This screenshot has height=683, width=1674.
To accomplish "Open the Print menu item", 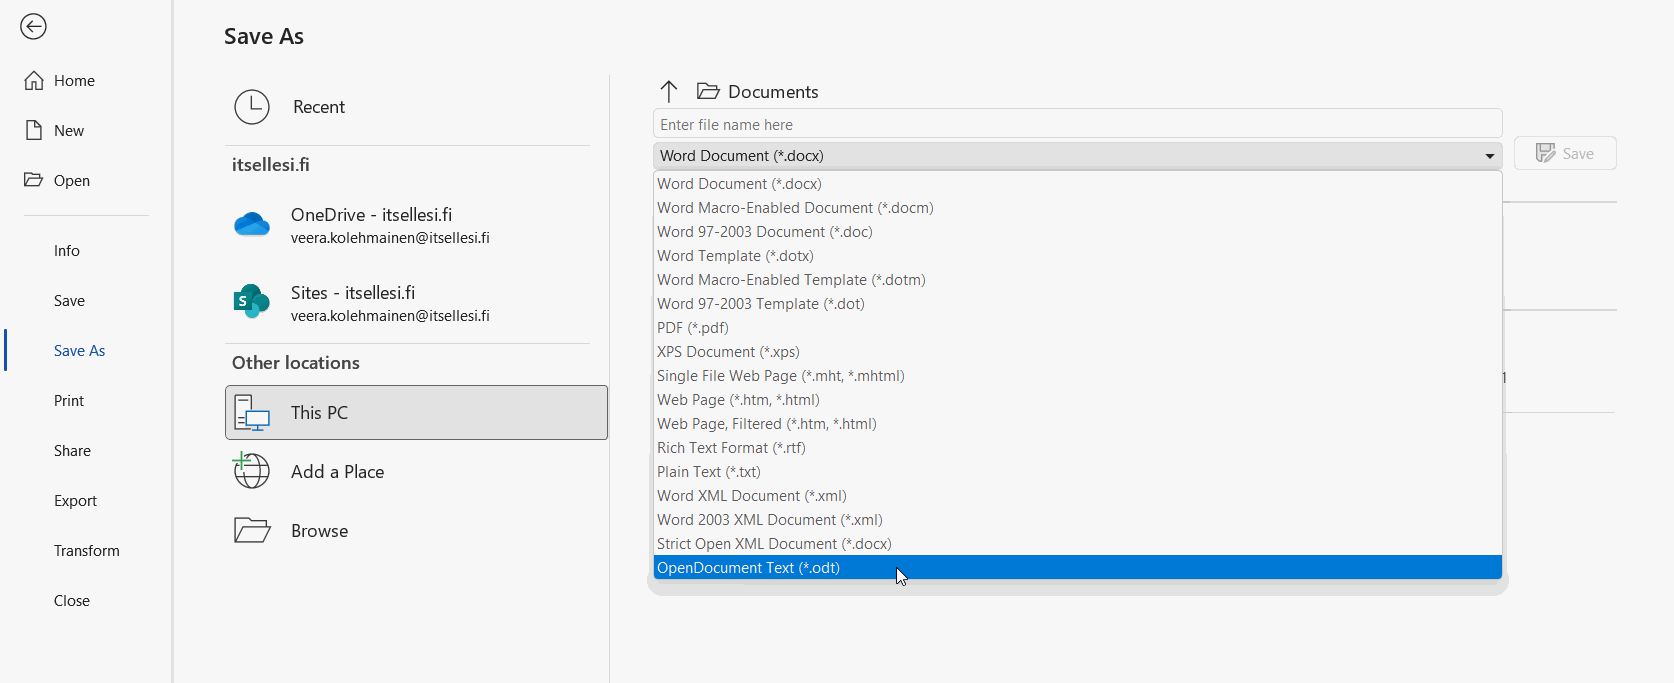I will click(x=69, y=400).
